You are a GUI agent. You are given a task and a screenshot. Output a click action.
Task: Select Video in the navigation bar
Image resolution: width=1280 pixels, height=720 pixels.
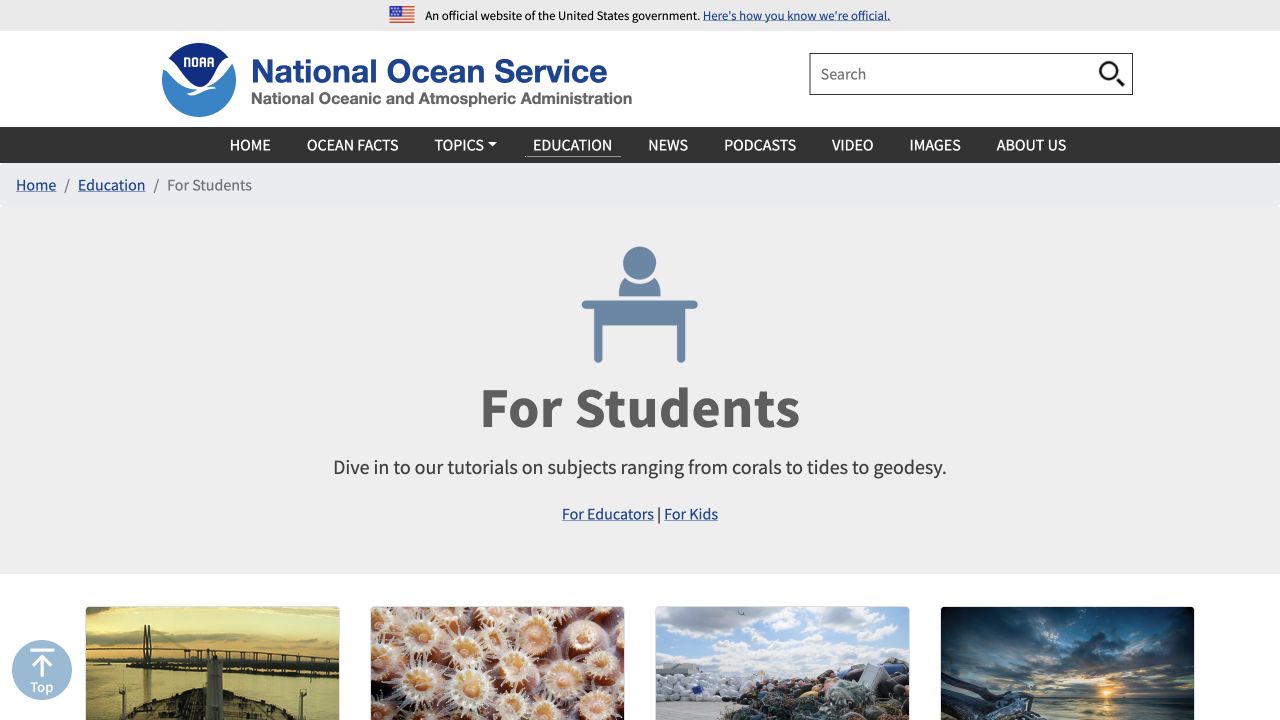(852, 145)
